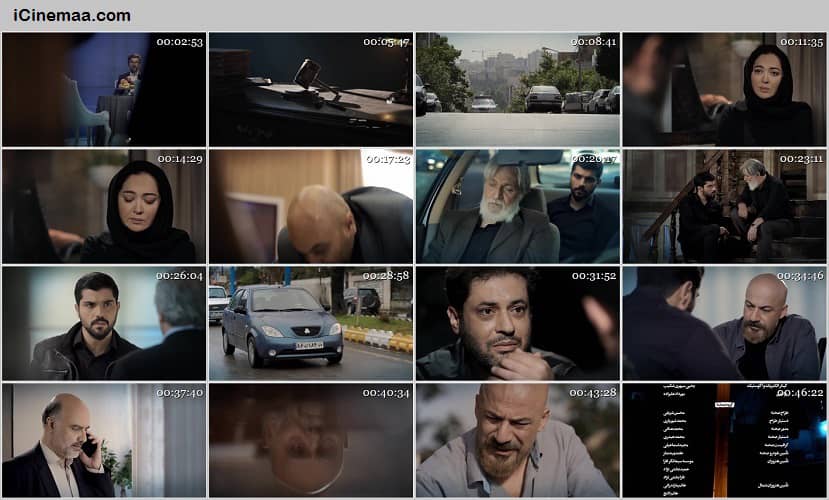The height and width of the screenshot is (500, 829).
Task: Open the thumbnail stamped 00:02:53
Action: point(104,89)
